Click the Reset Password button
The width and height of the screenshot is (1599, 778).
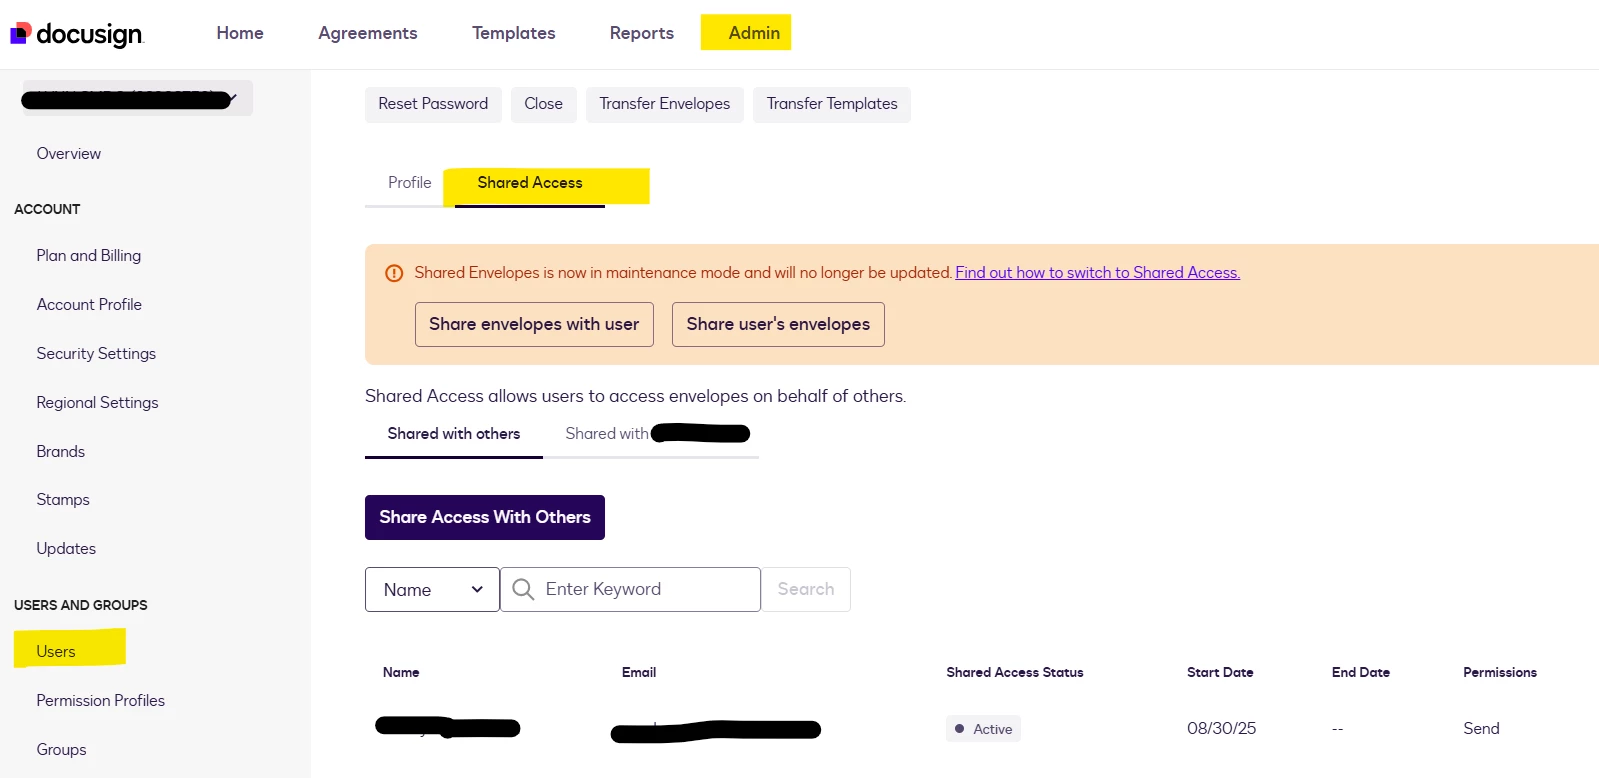tap(433, 104)
